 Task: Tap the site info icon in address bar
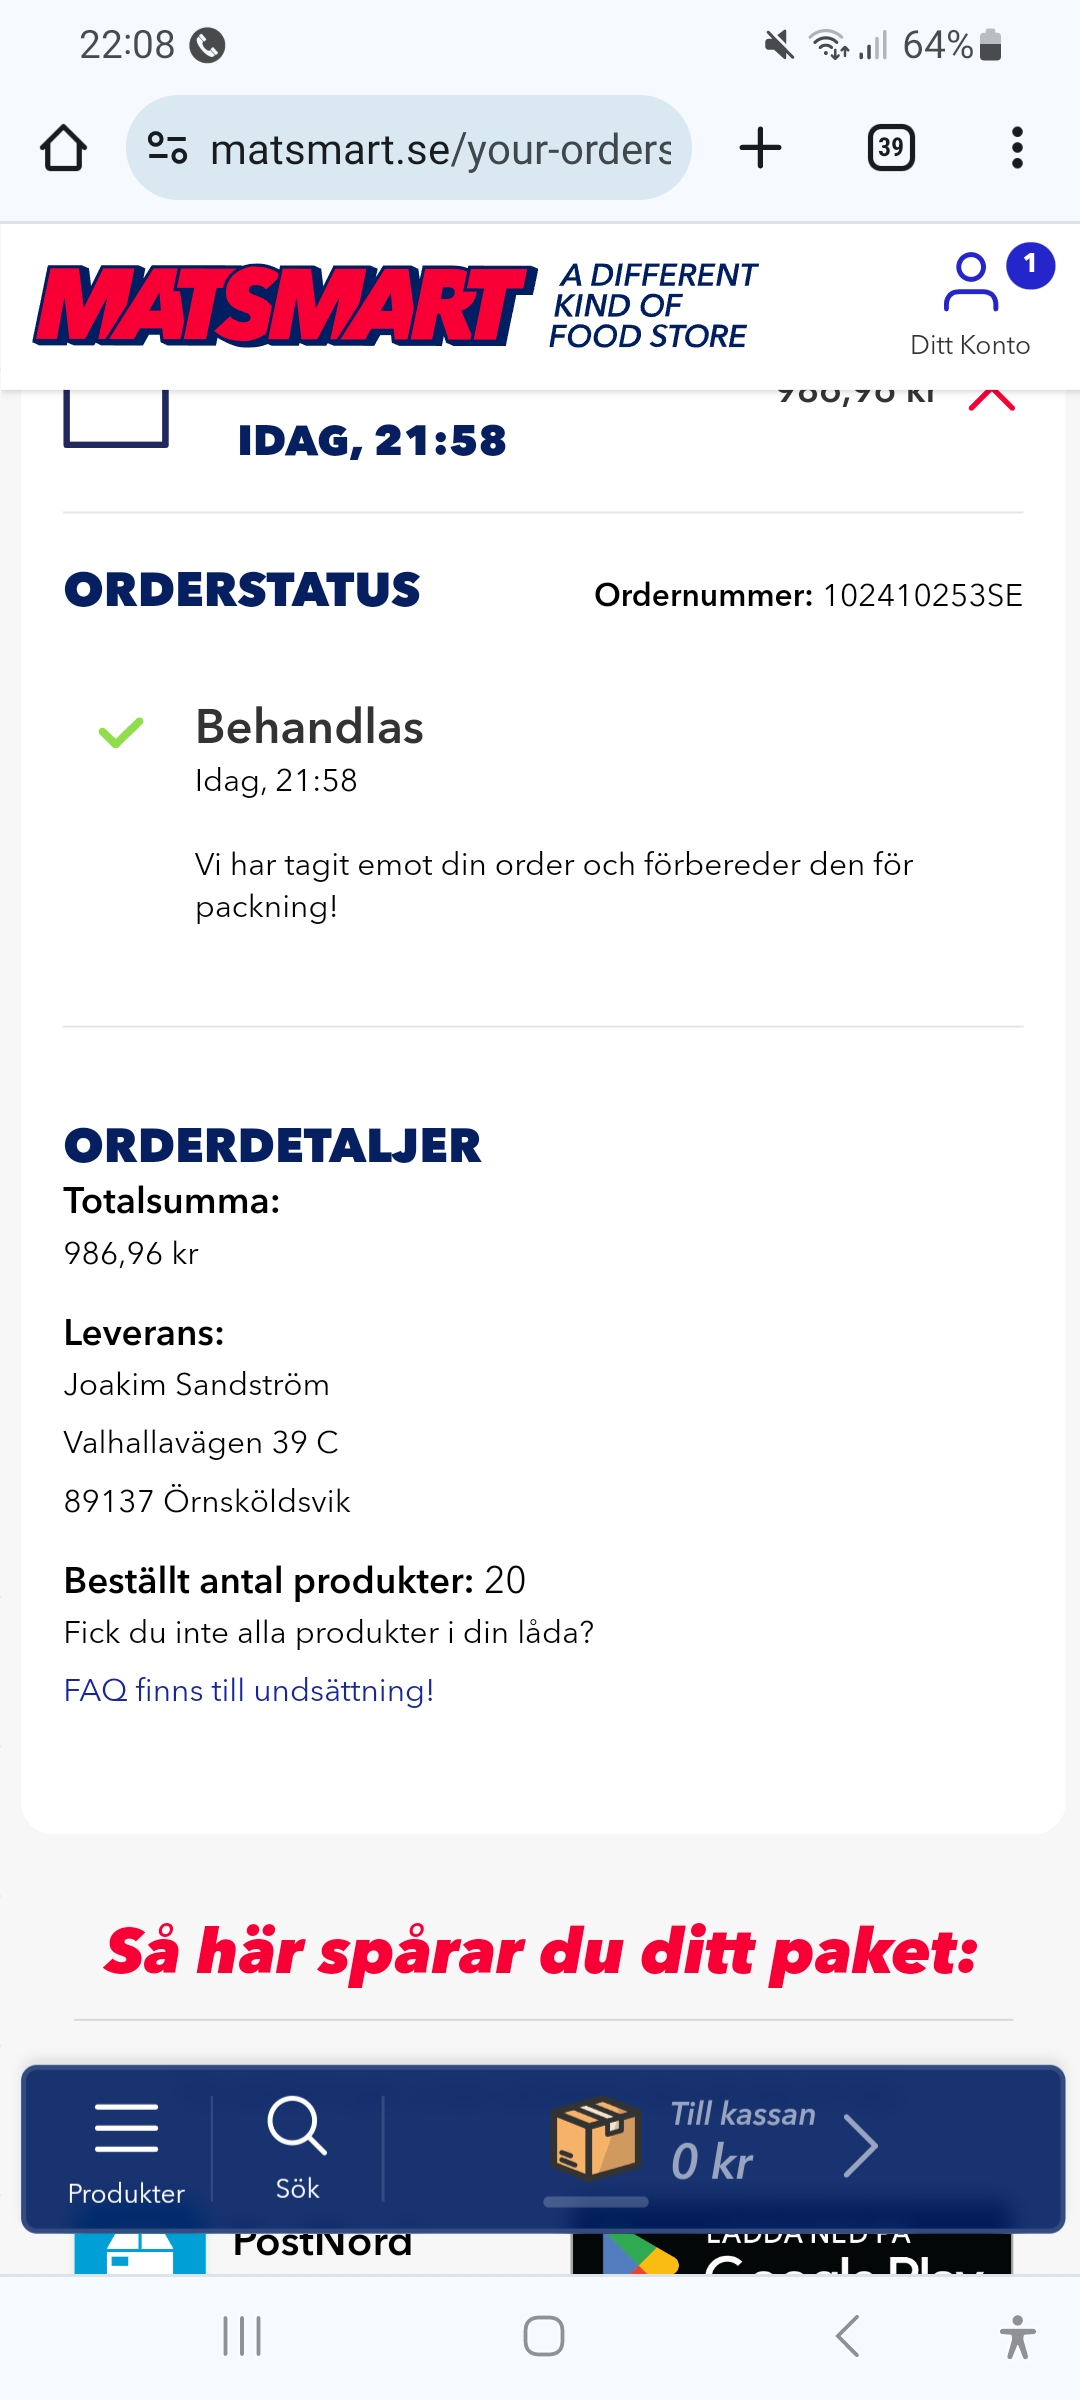pos(168,148)
